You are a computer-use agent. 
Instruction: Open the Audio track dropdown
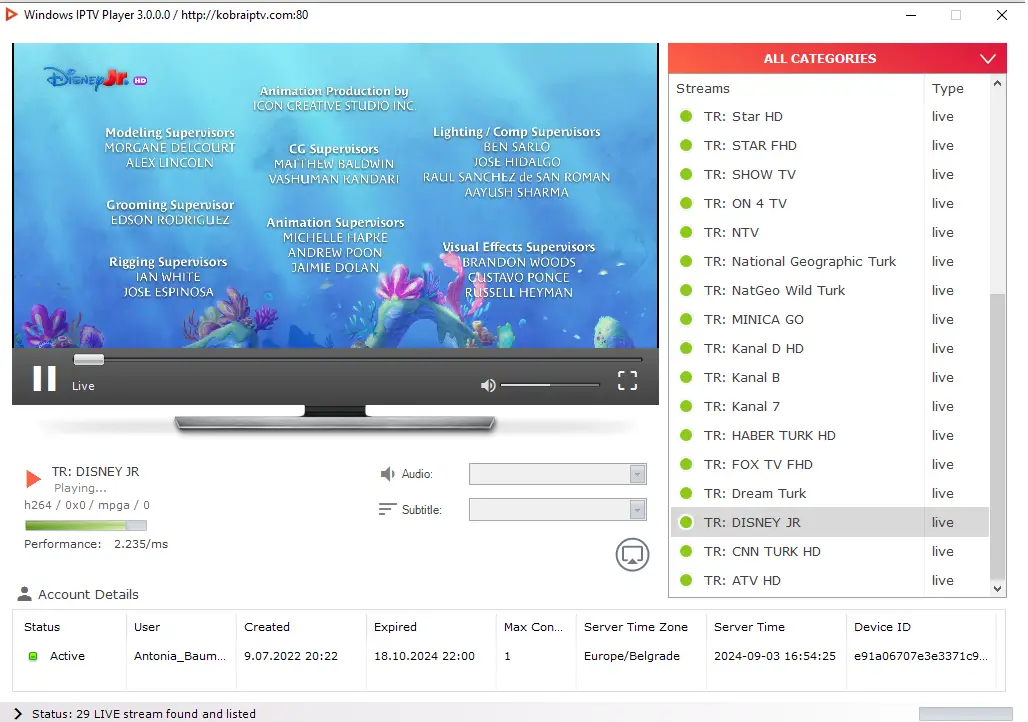click(x=557, y=474)
